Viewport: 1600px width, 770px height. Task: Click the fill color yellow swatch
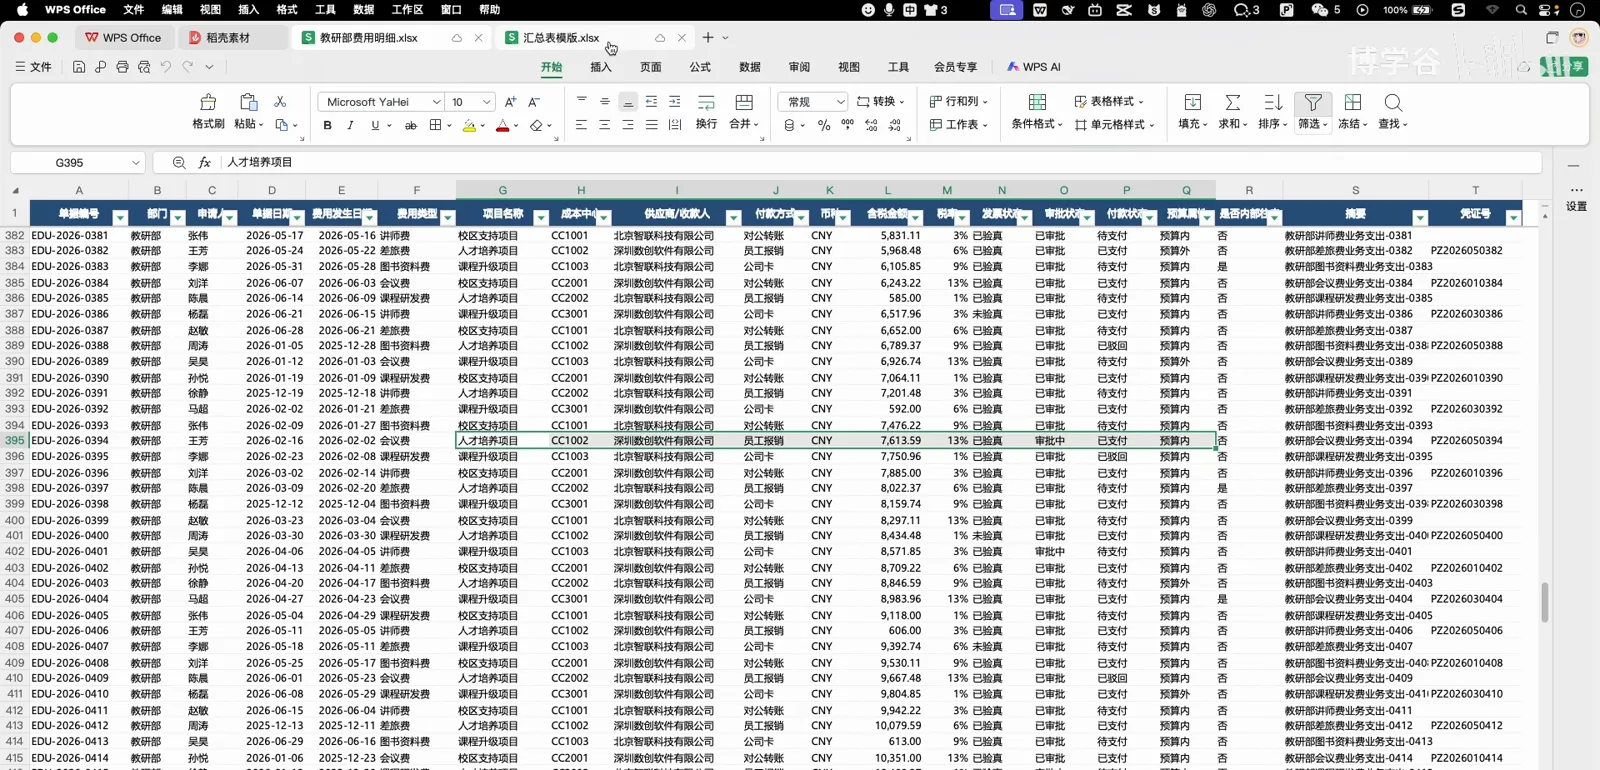pyautogui.click(x=469, y=126)
